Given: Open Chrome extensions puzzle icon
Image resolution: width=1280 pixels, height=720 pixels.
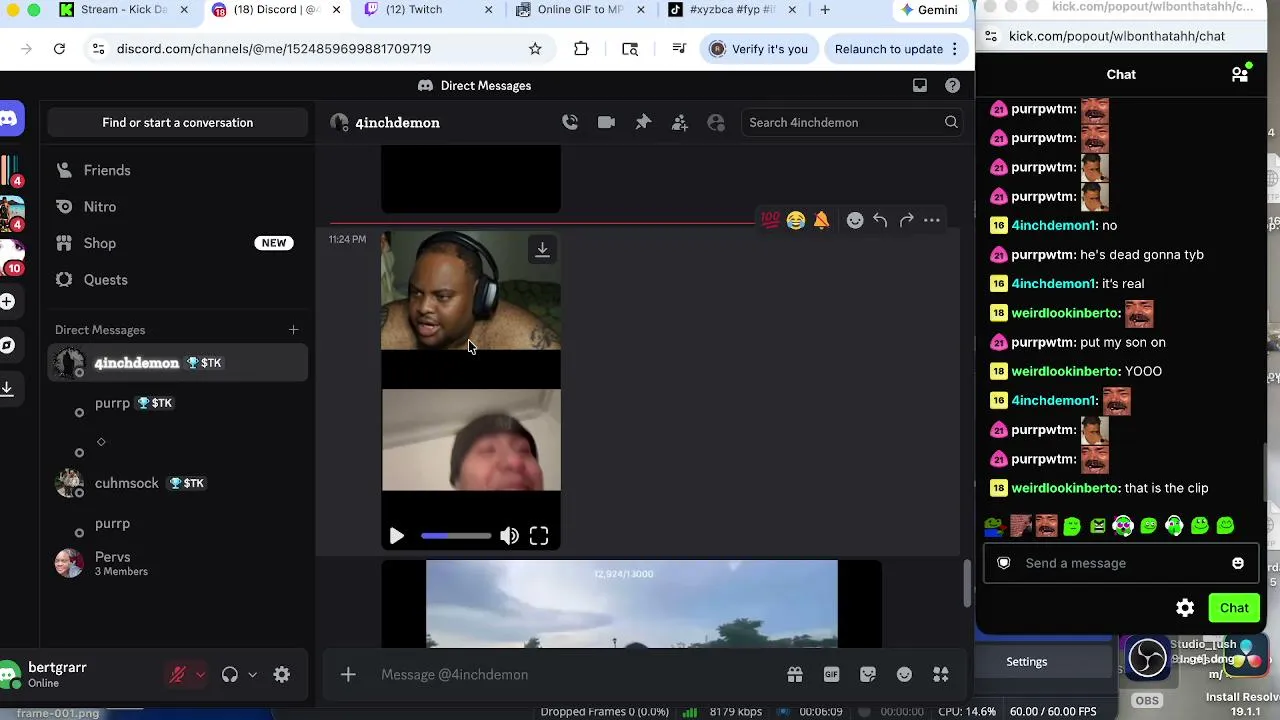Looking at the screenshot, I should tap(581, 49).
